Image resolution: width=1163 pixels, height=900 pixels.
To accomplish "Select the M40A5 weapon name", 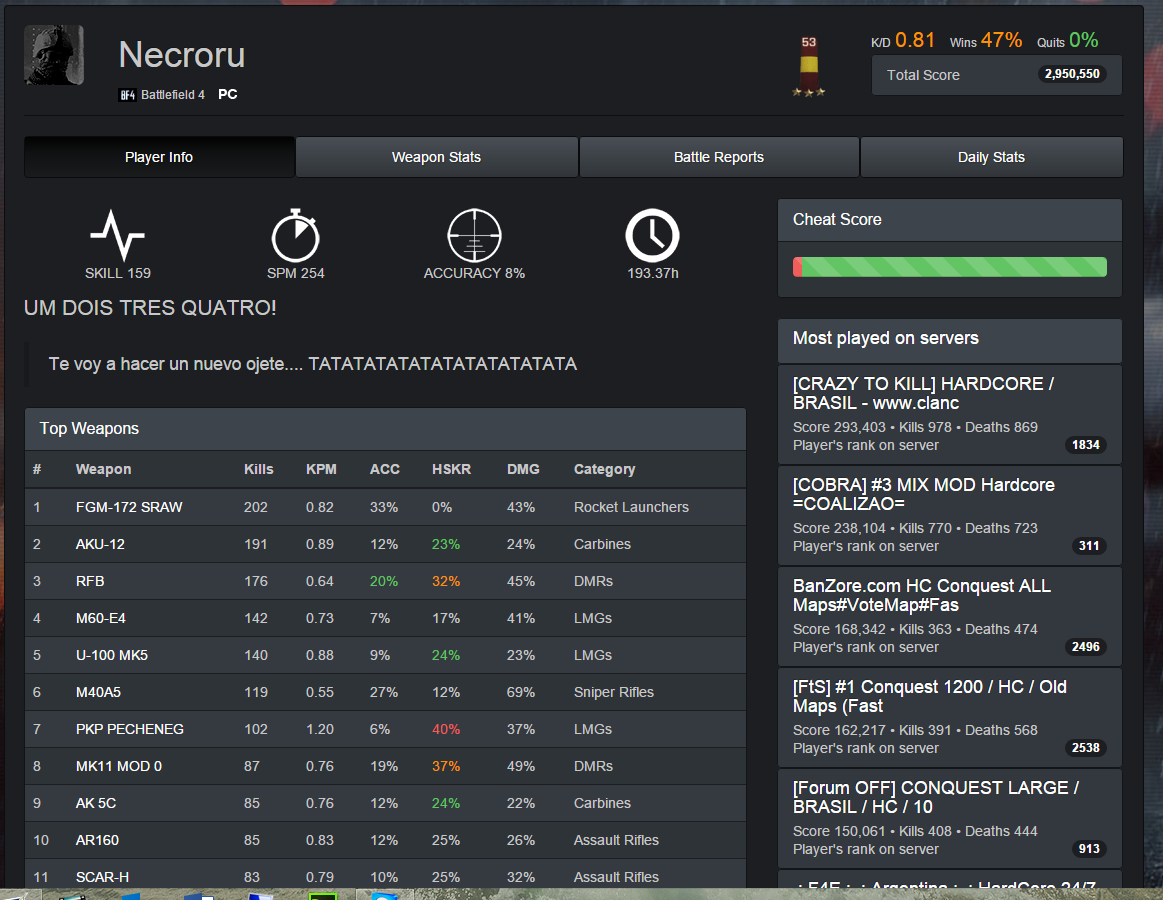I will tap(98, 692).
